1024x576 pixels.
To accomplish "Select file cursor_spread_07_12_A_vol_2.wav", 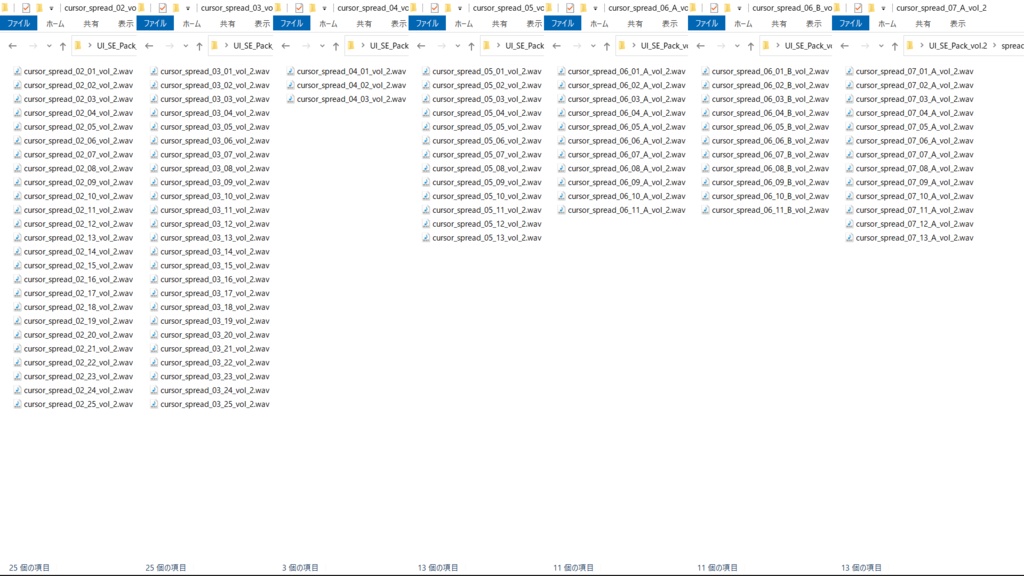I will (x=909, y=224).
